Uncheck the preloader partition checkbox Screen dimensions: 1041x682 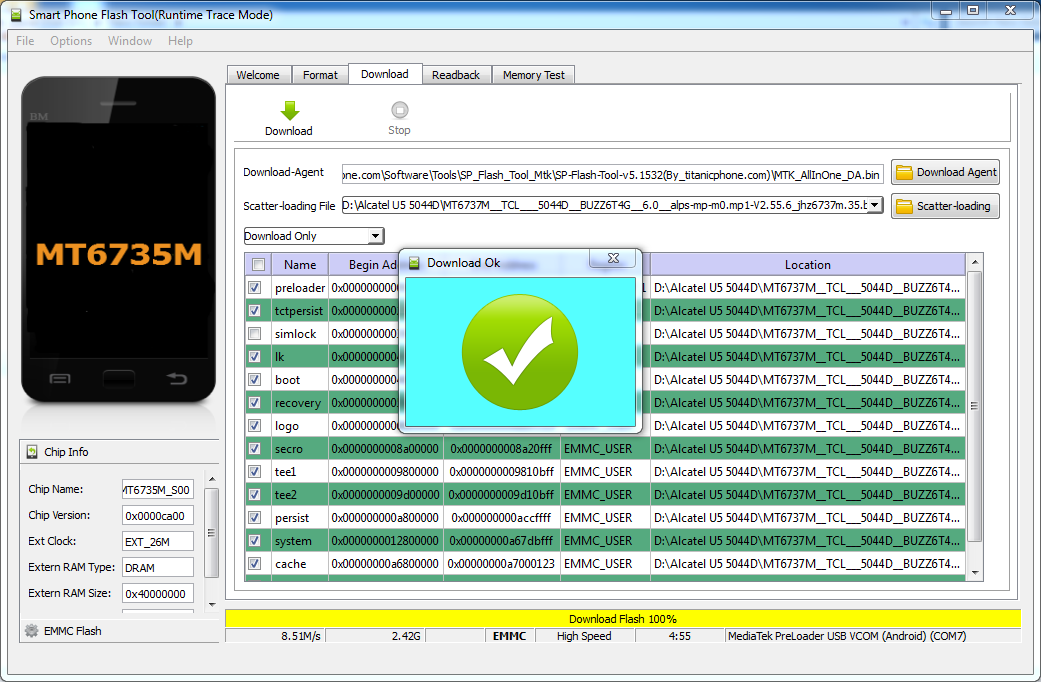point(254,288)
